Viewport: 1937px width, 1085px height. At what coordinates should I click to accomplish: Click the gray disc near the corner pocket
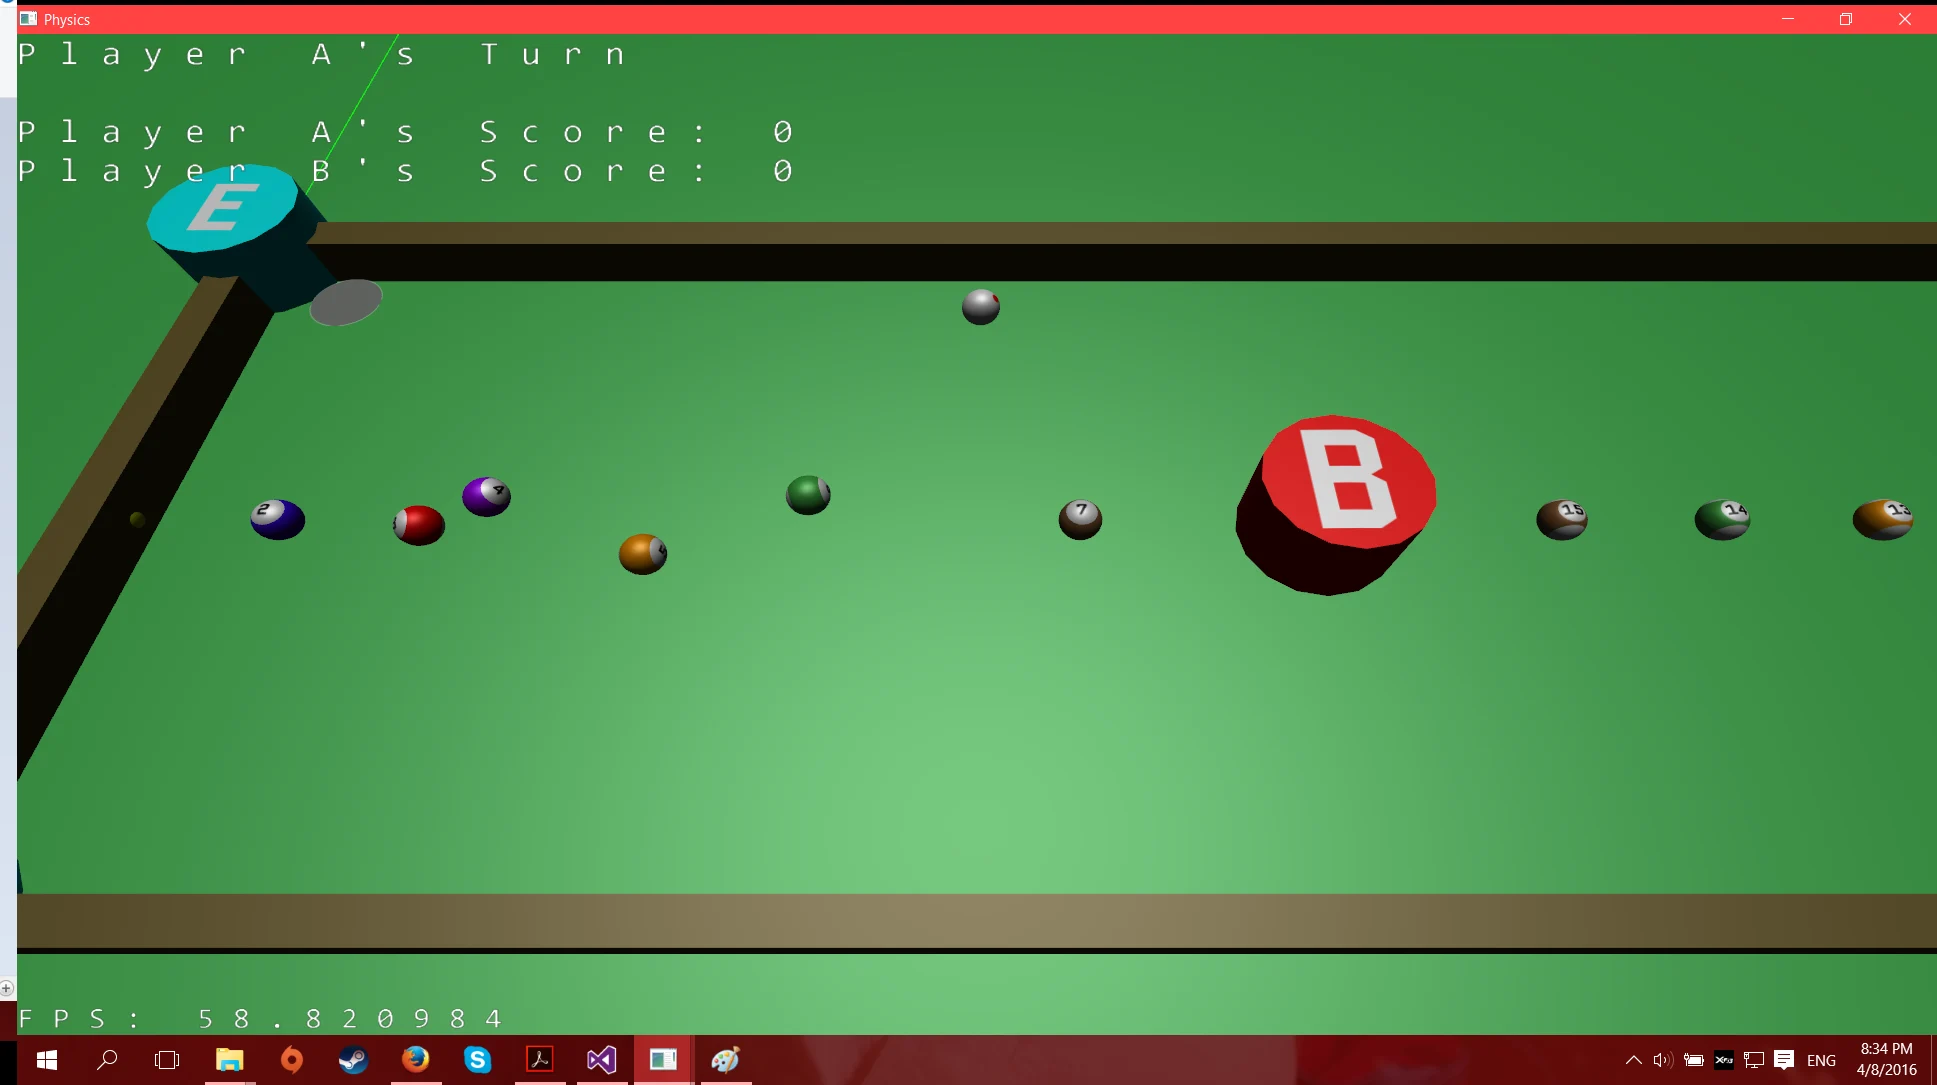coord(346,302)
